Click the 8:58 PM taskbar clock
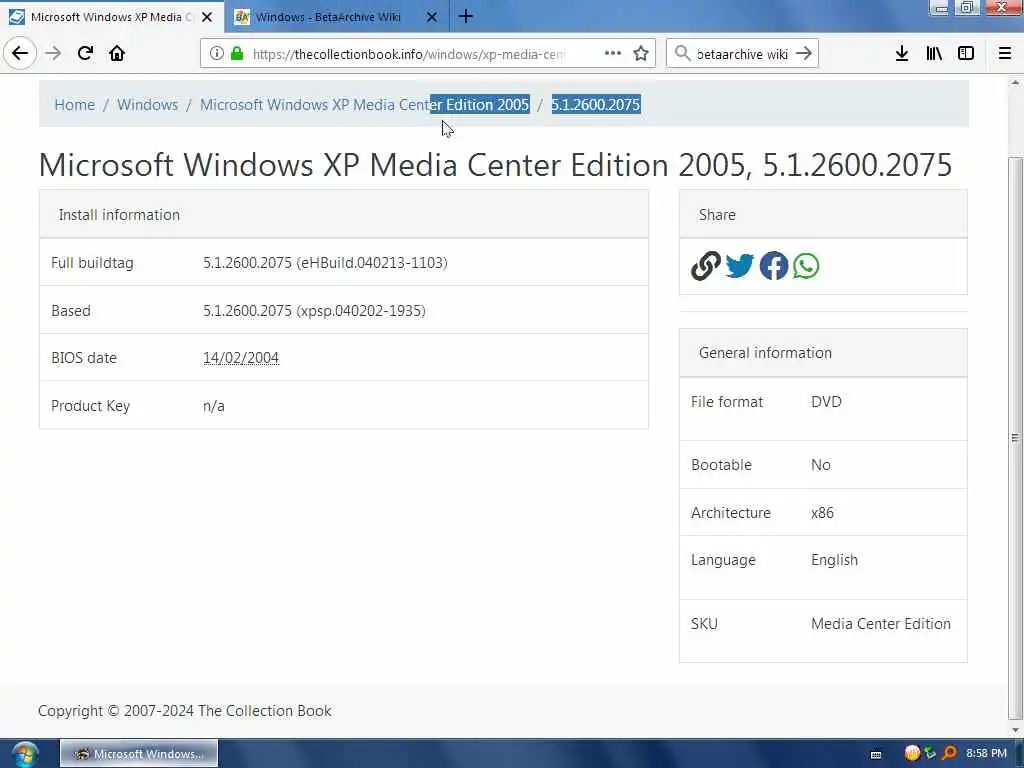Image resolution: width=1024 pixels, height=768 pixels. tap(986, 753)
